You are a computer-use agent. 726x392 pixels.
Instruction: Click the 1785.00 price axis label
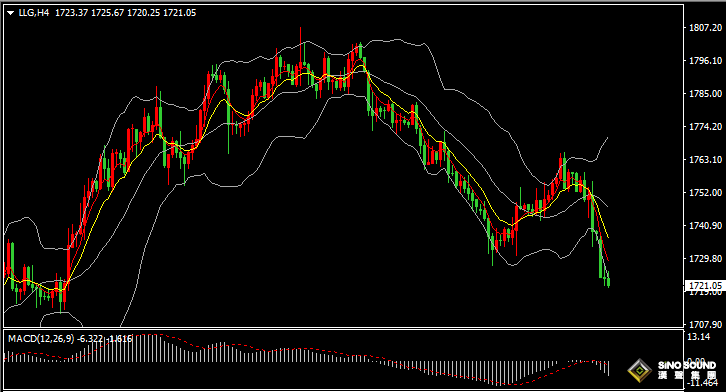pos(706,93)
